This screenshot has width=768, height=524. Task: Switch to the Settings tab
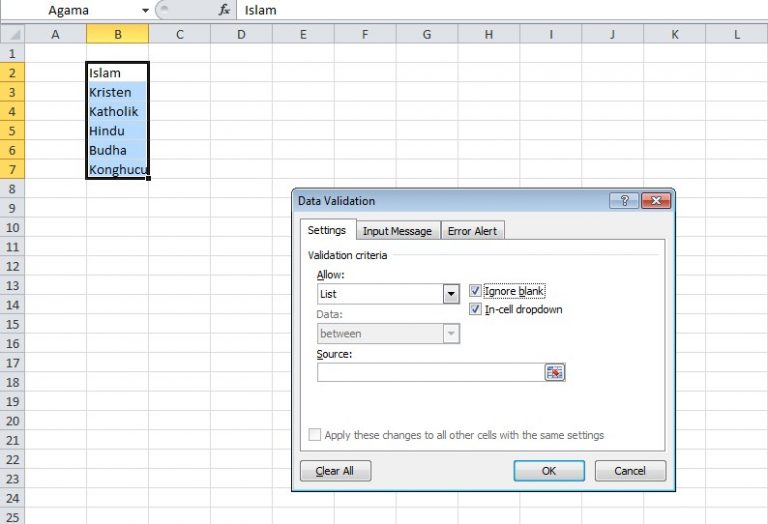pos(327,230)
